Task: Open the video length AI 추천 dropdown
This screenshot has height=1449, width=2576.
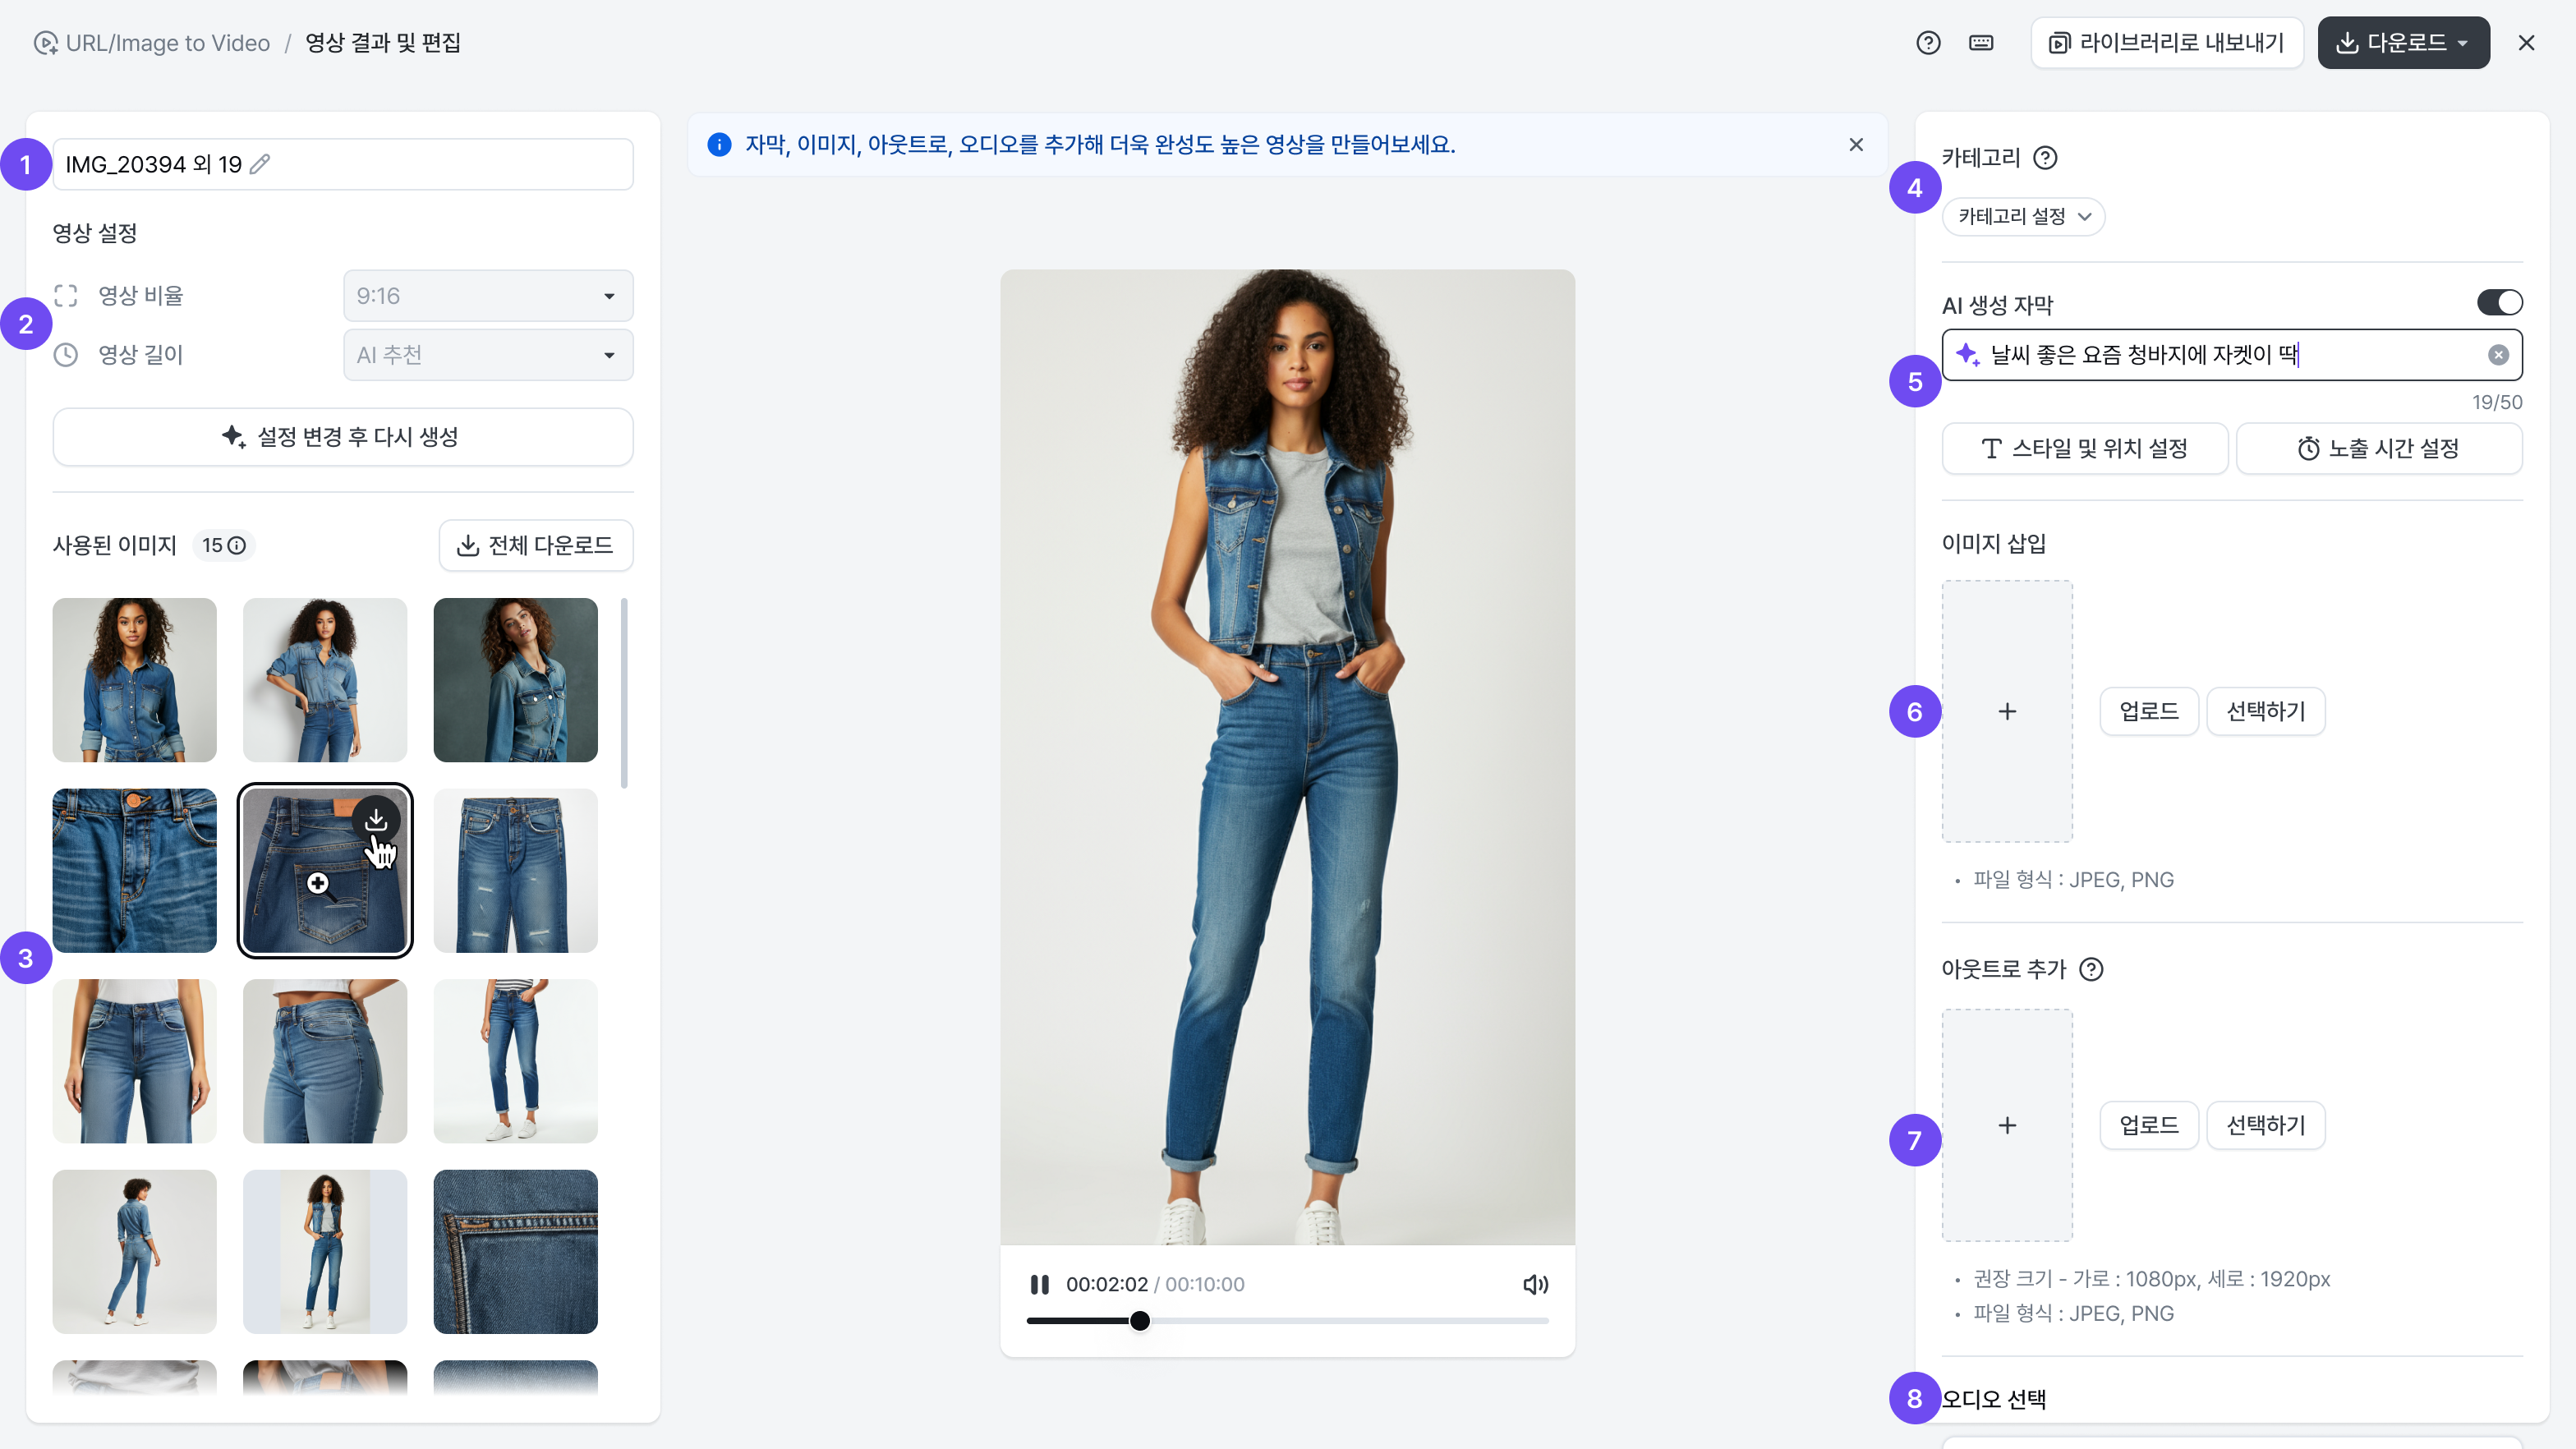Action: [x=488, y=355]
